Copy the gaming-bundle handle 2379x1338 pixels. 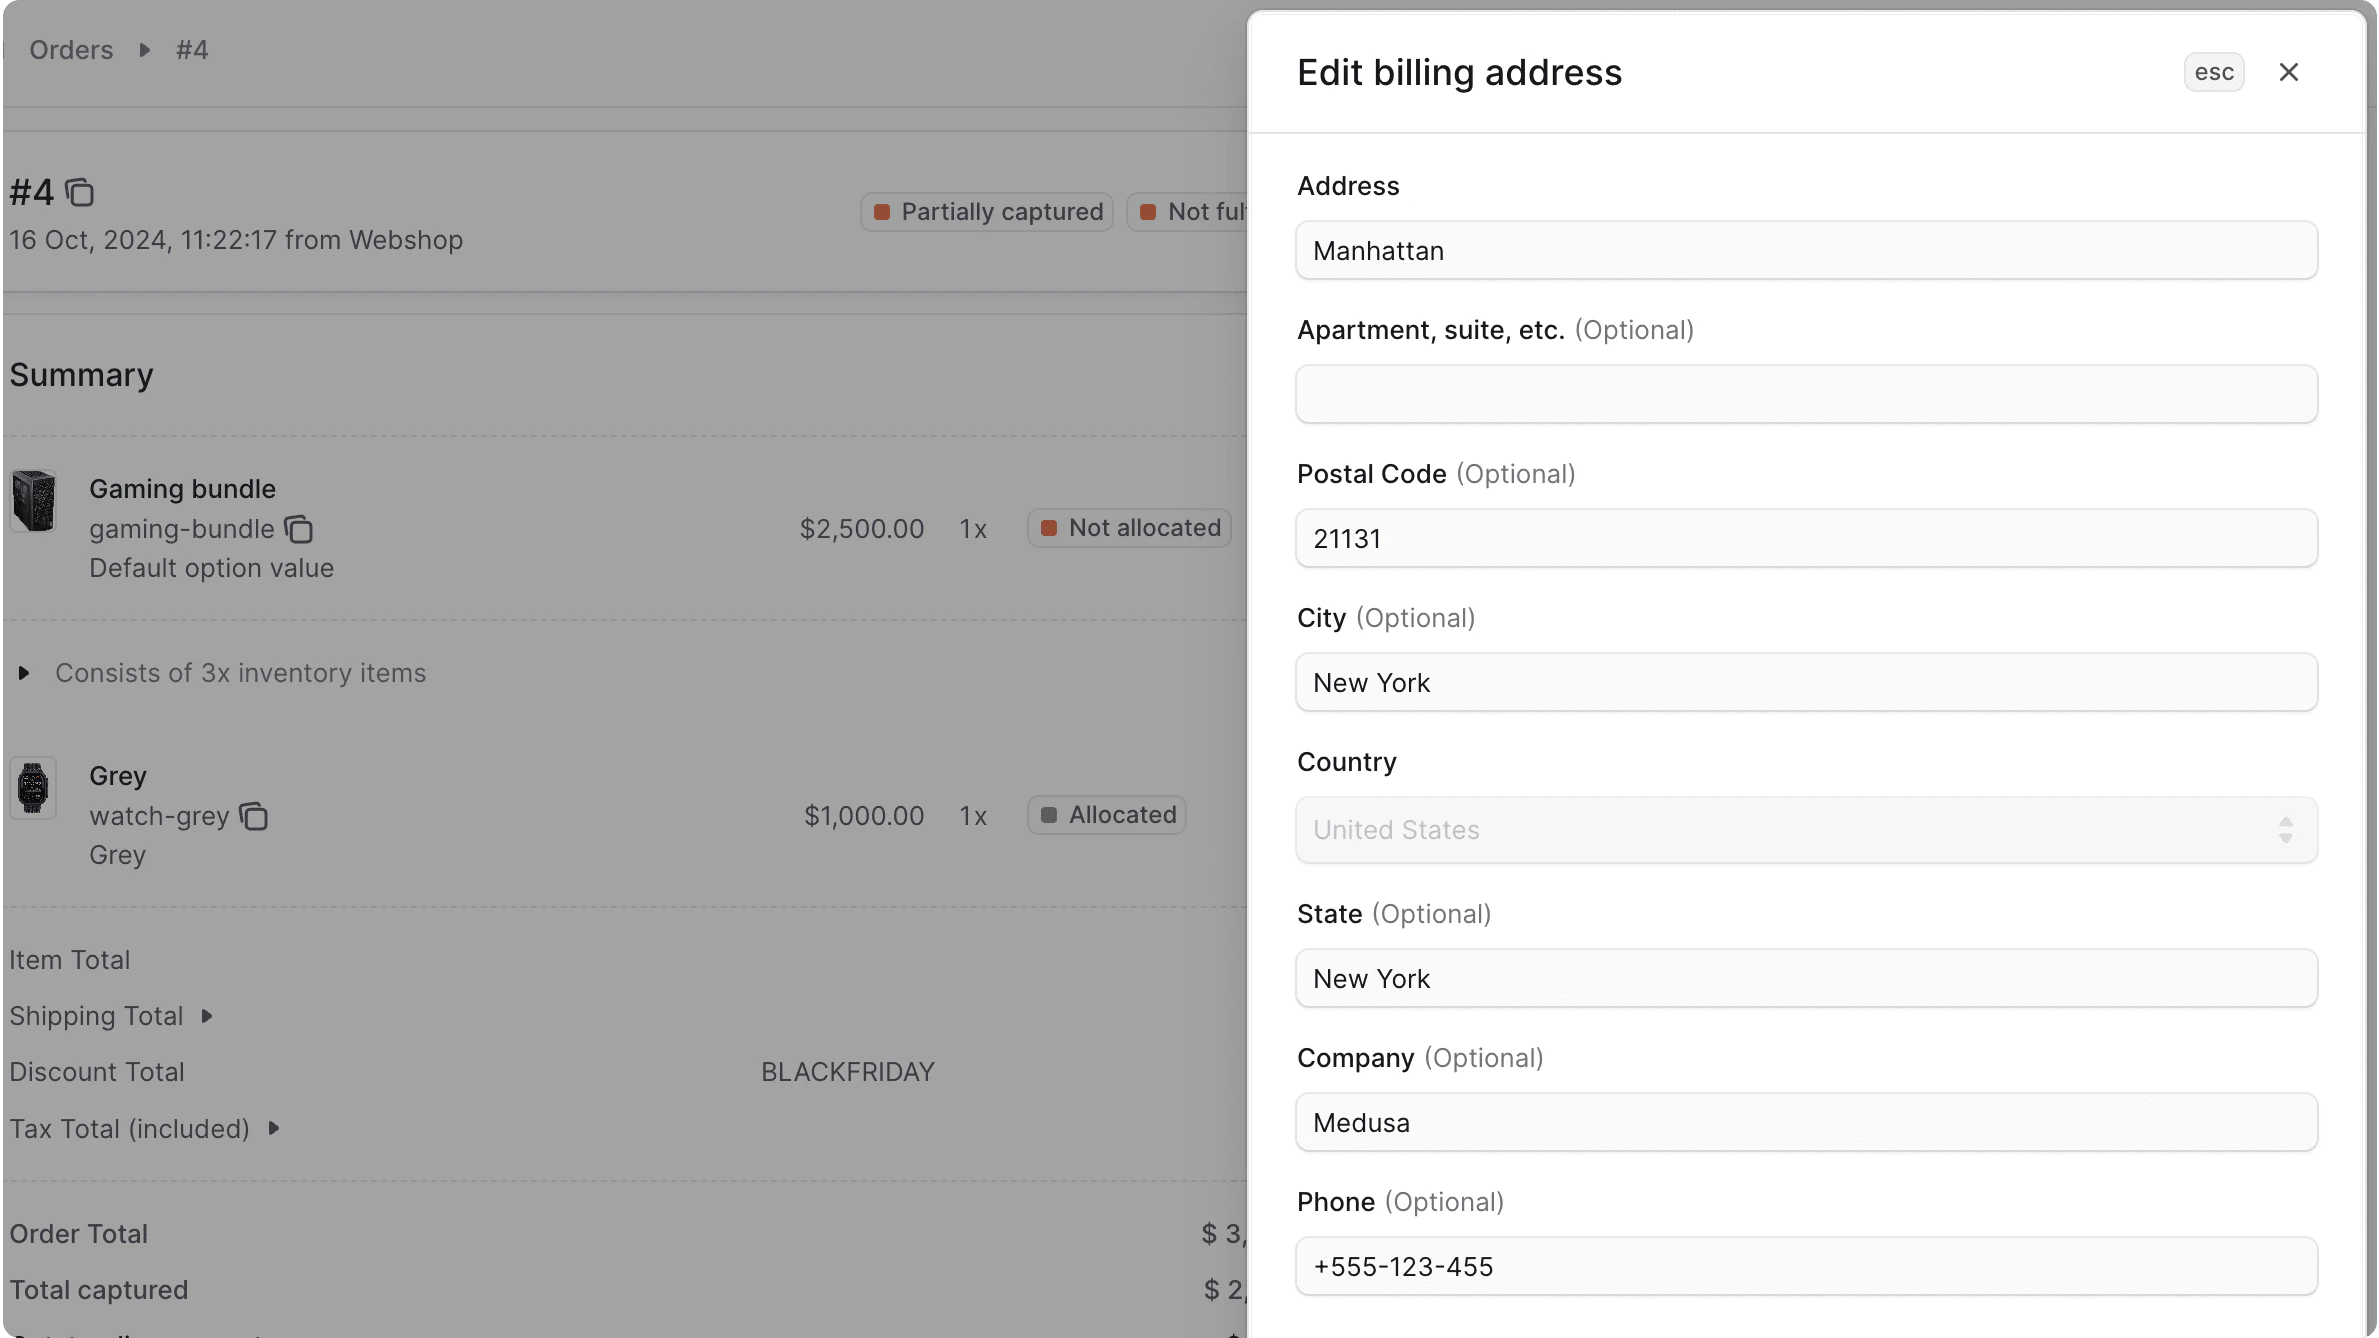[299, 529]
